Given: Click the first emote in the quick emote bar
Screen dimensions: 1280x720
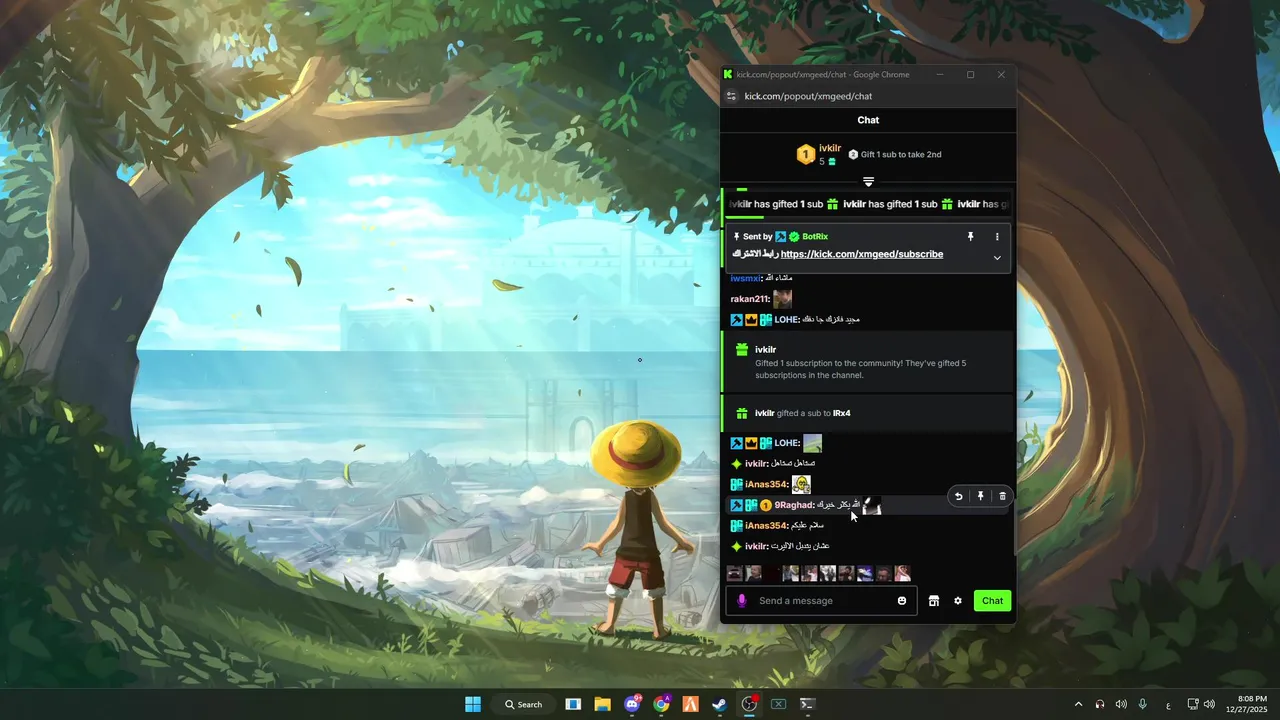Looking at the screenshot, I should [735, 573].
